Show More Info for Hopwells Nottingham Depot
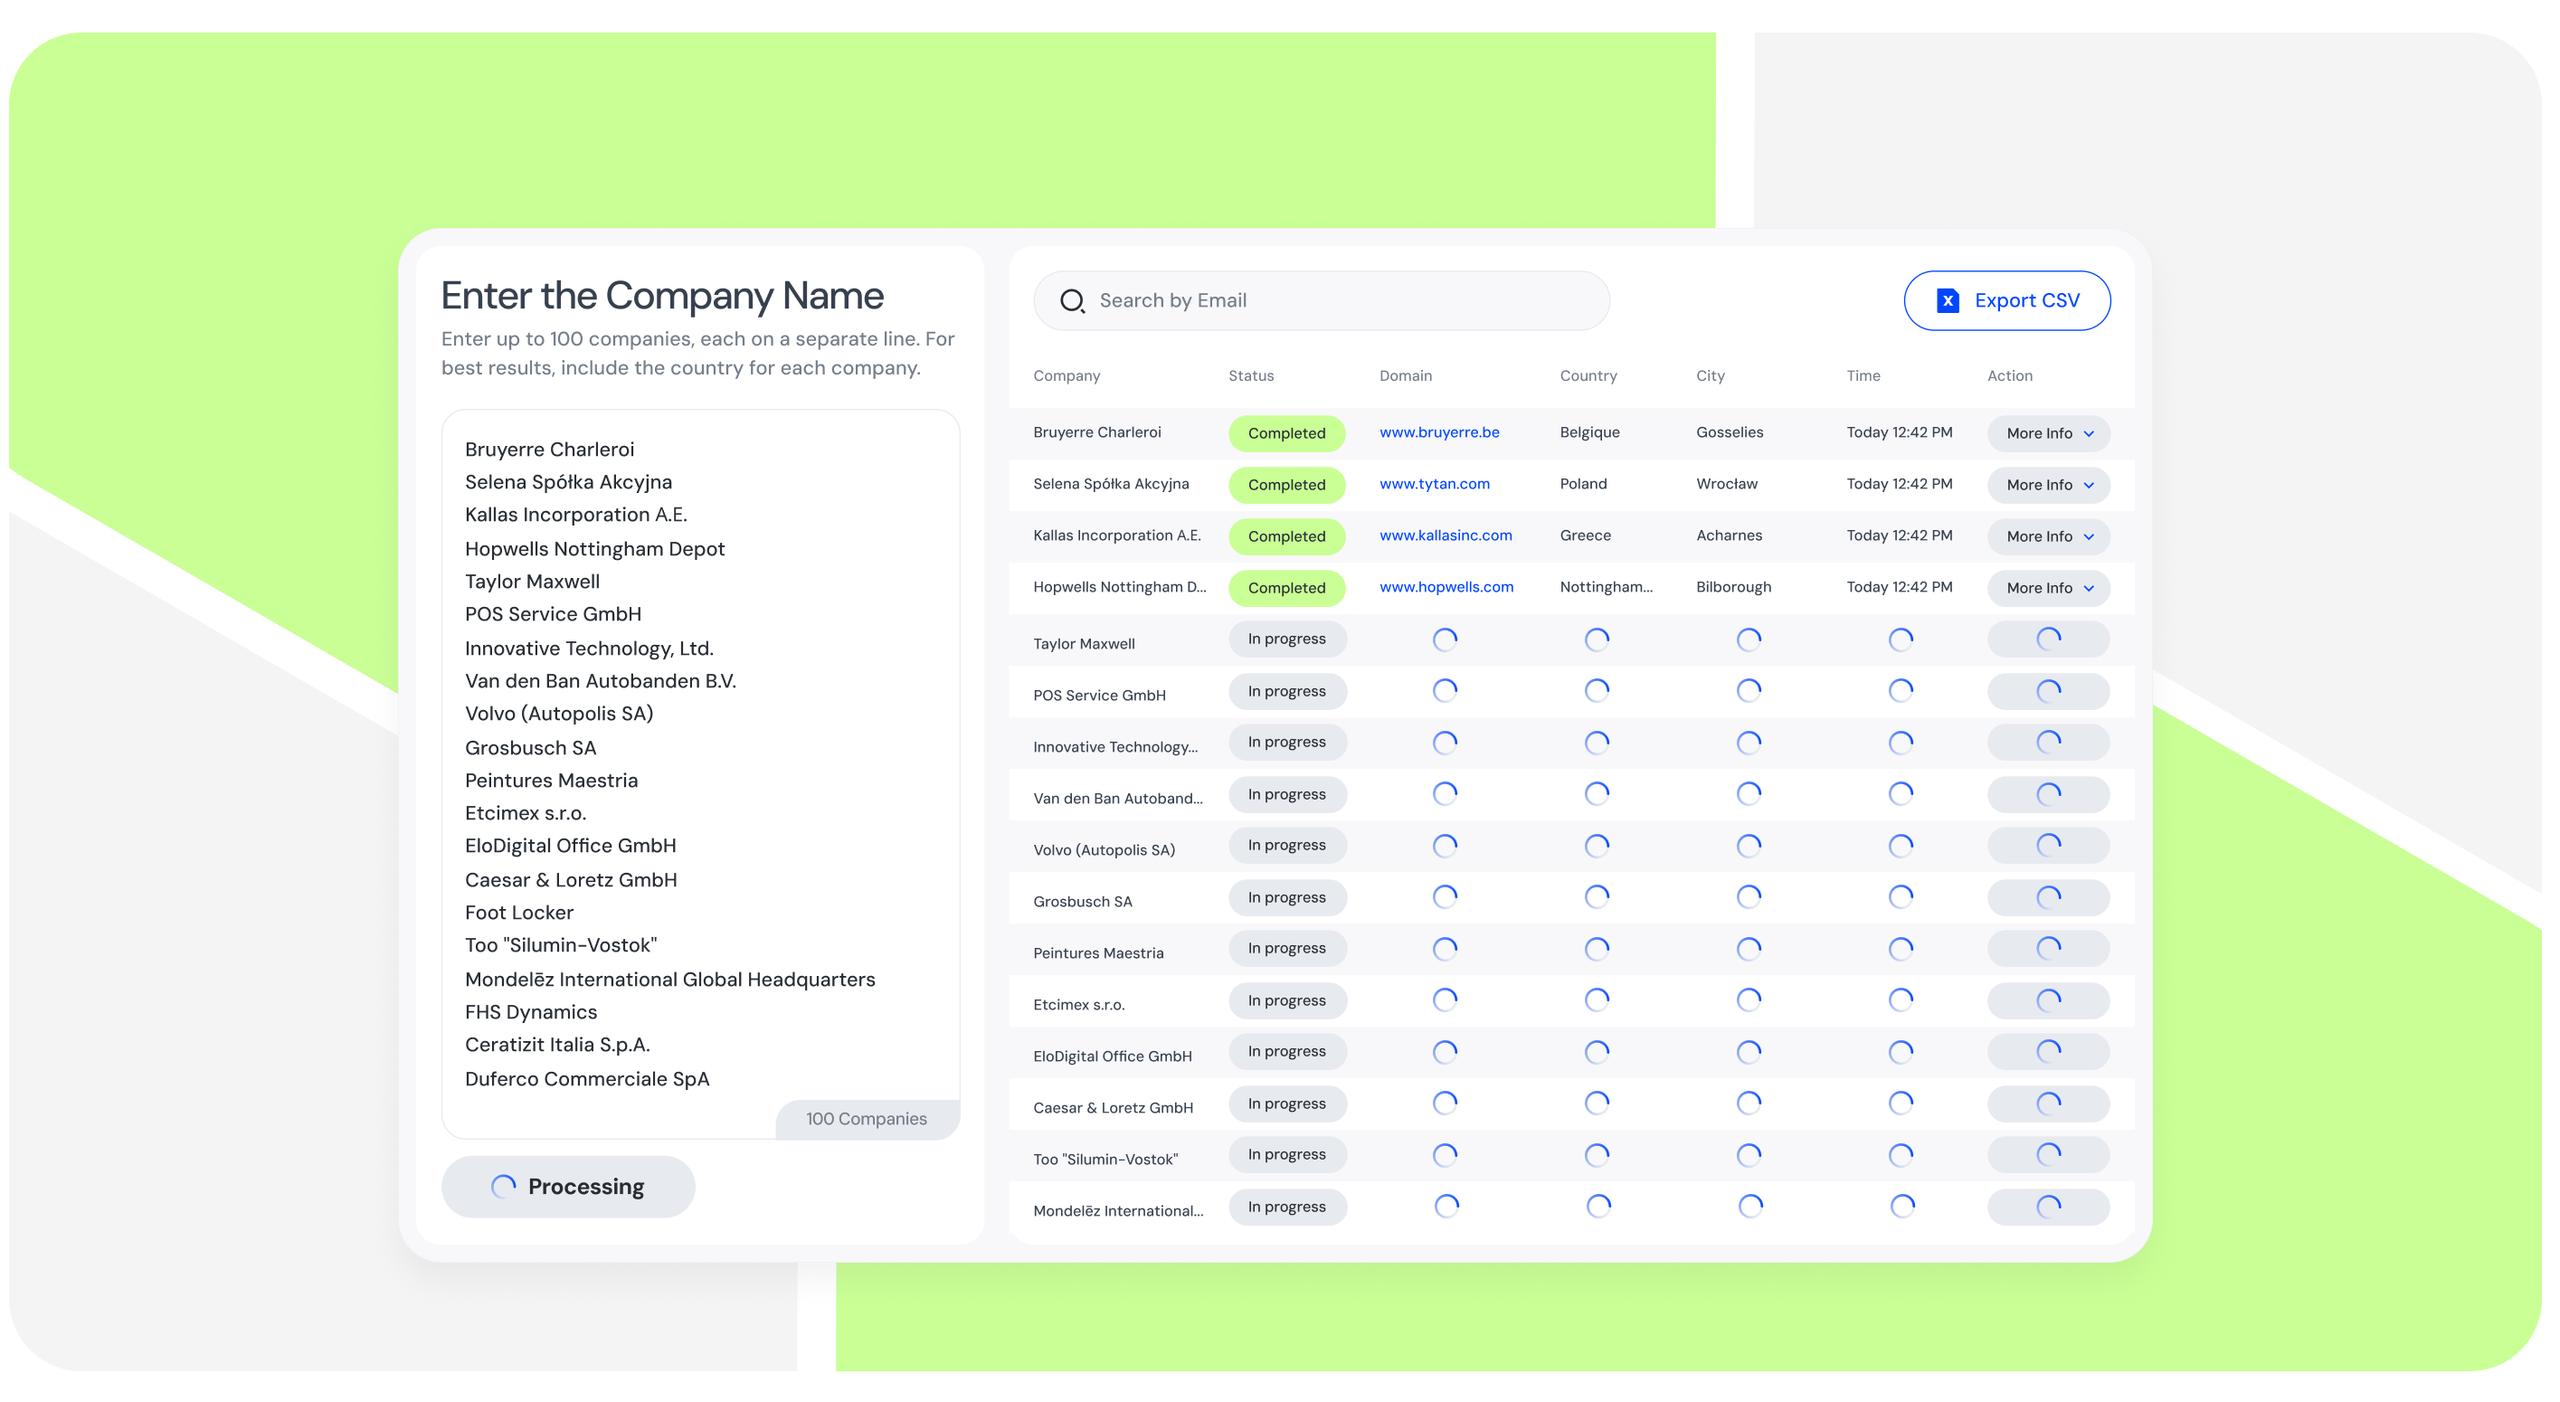 coord(2048,588)
